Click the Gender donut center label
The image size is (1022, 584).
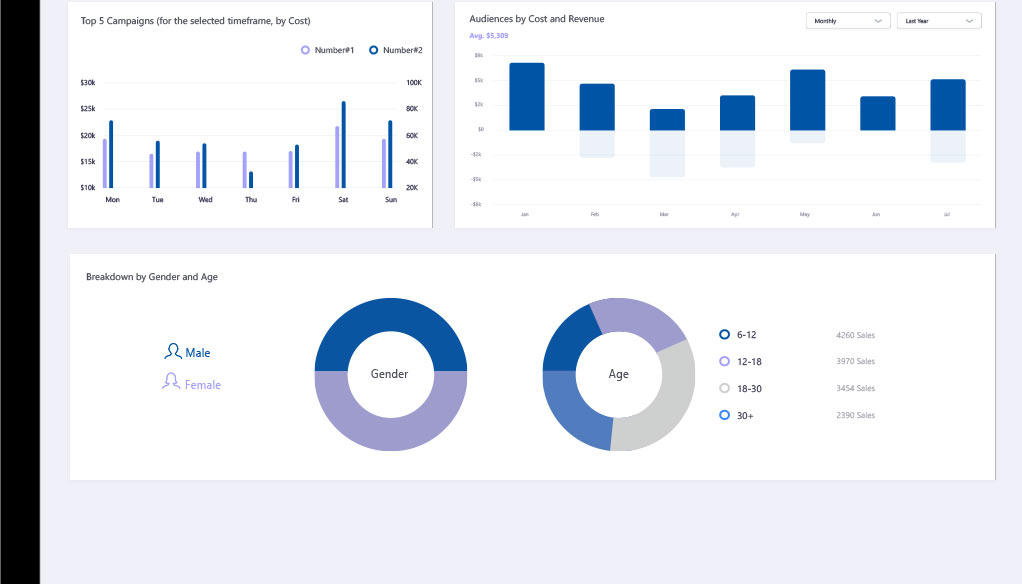[x=389, y=373]
